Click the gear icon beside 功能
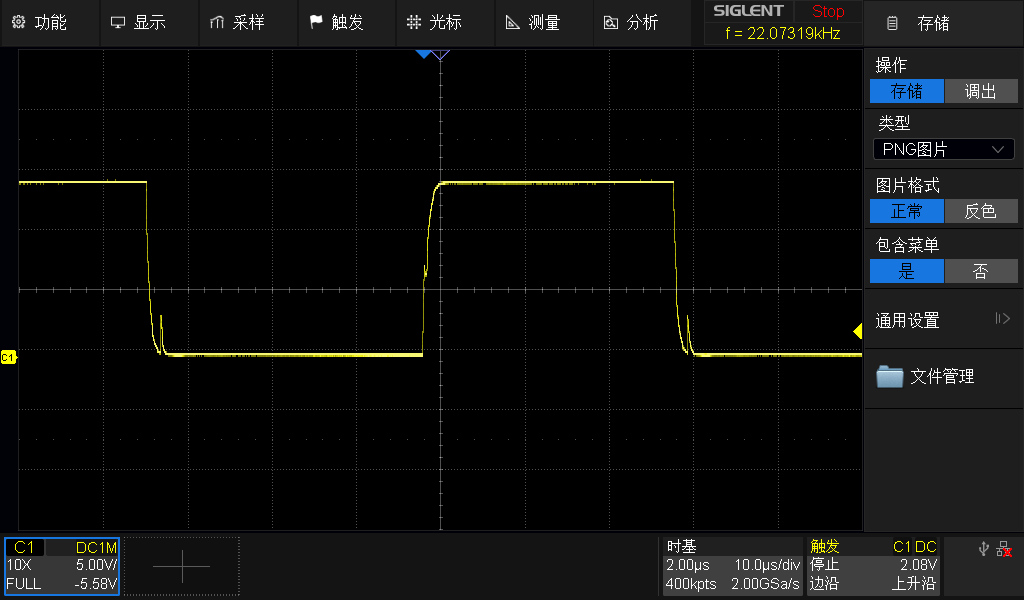Image resolution: width=1024 pixels, height=600 pixels. [18, 22]
